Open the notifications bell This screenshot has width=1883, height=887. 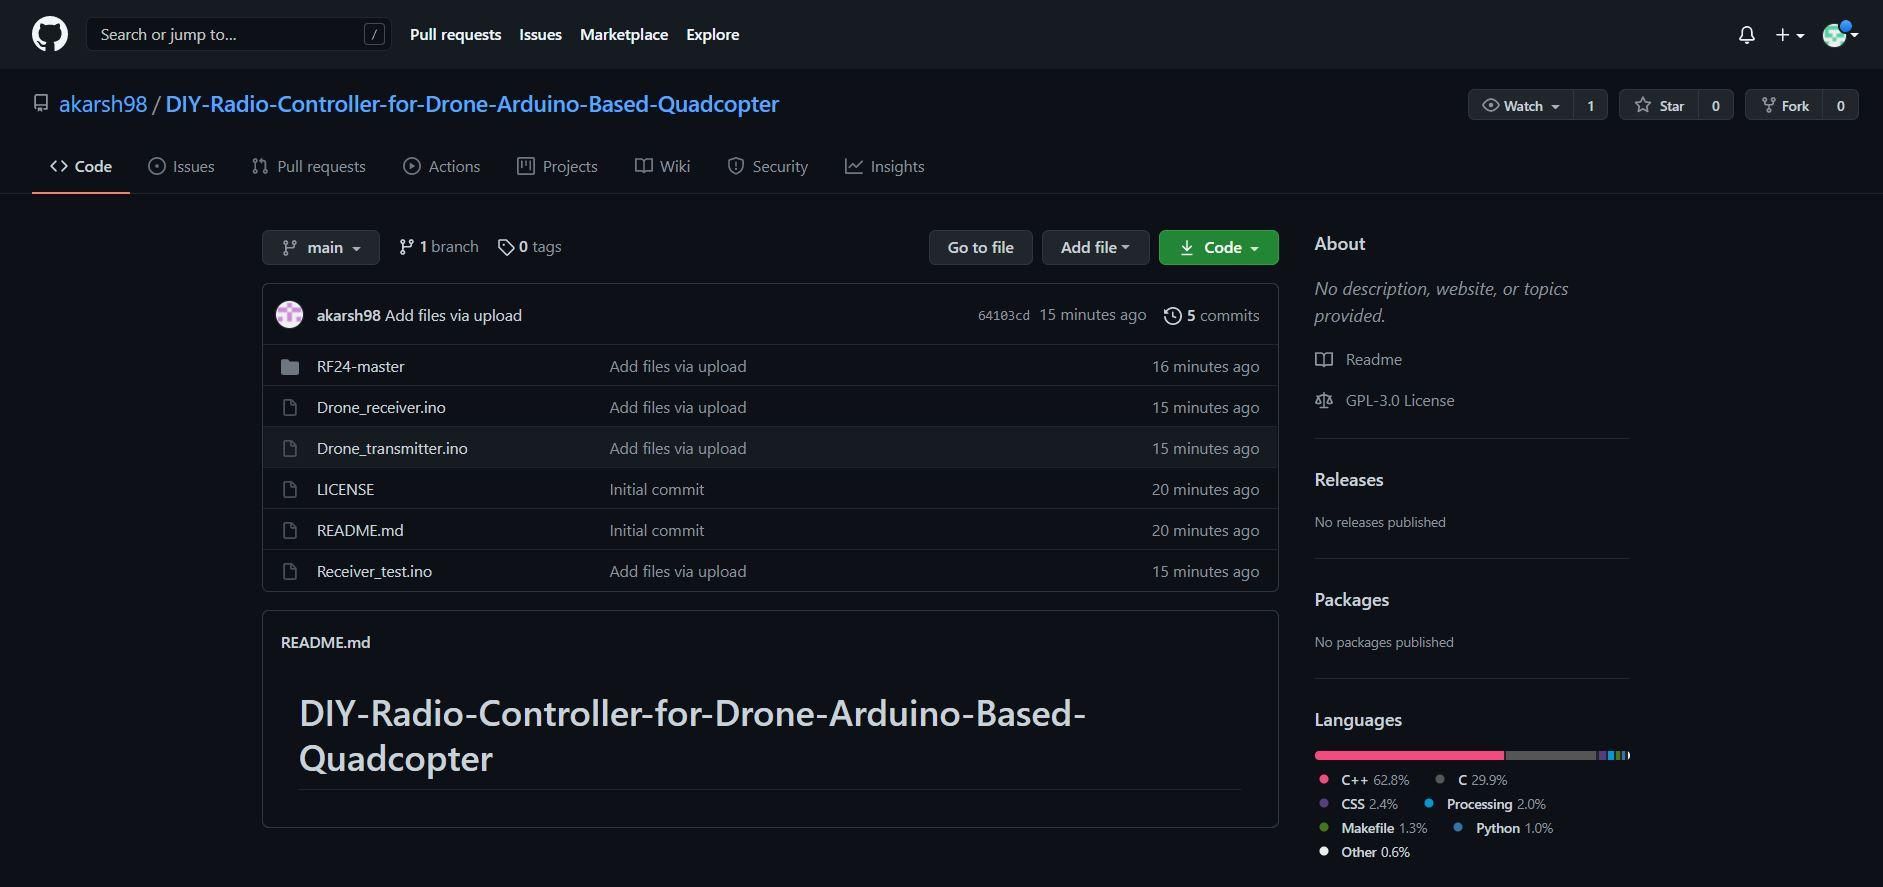tap(1747, 35)
